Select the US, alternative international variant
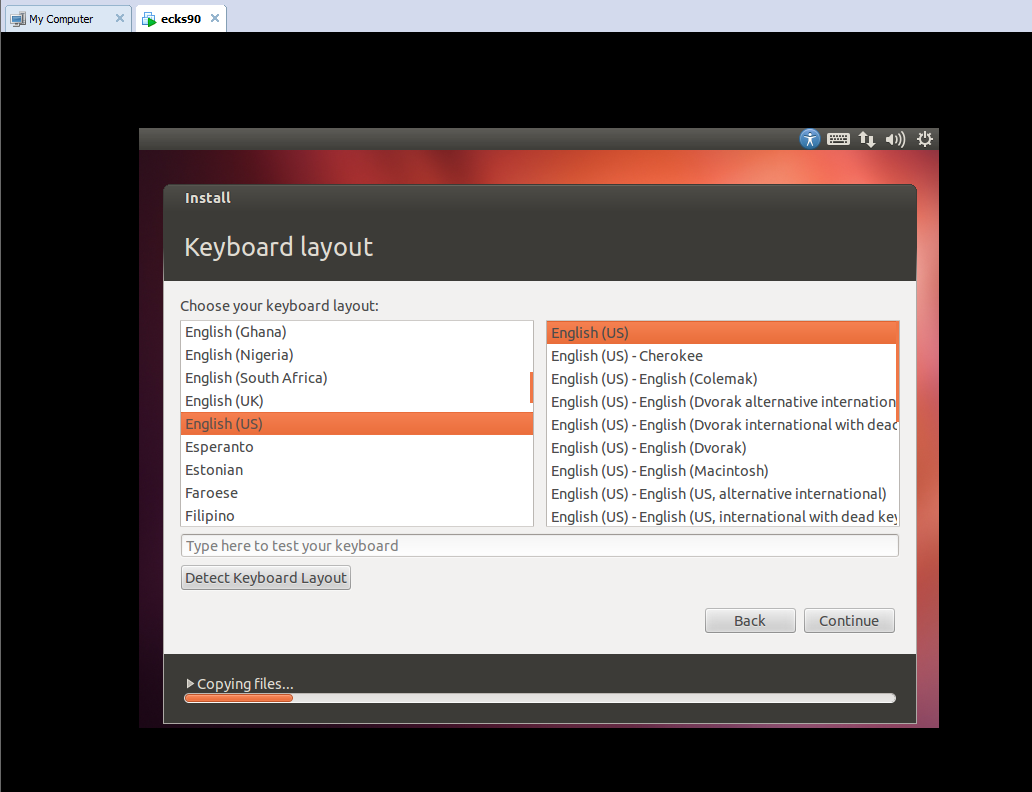The height and width of the screenshot is (792, 1032). pyautogui.click(x=721, y=494)
